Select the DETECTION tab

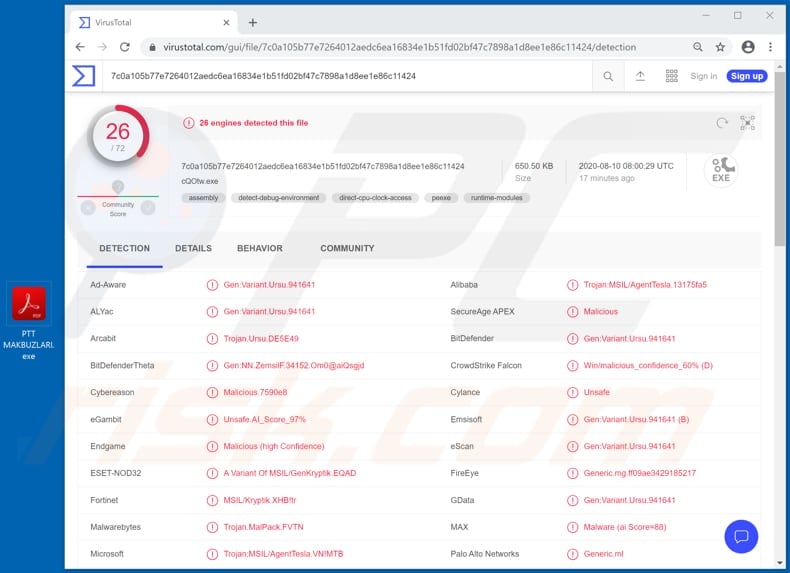point(124,248)
